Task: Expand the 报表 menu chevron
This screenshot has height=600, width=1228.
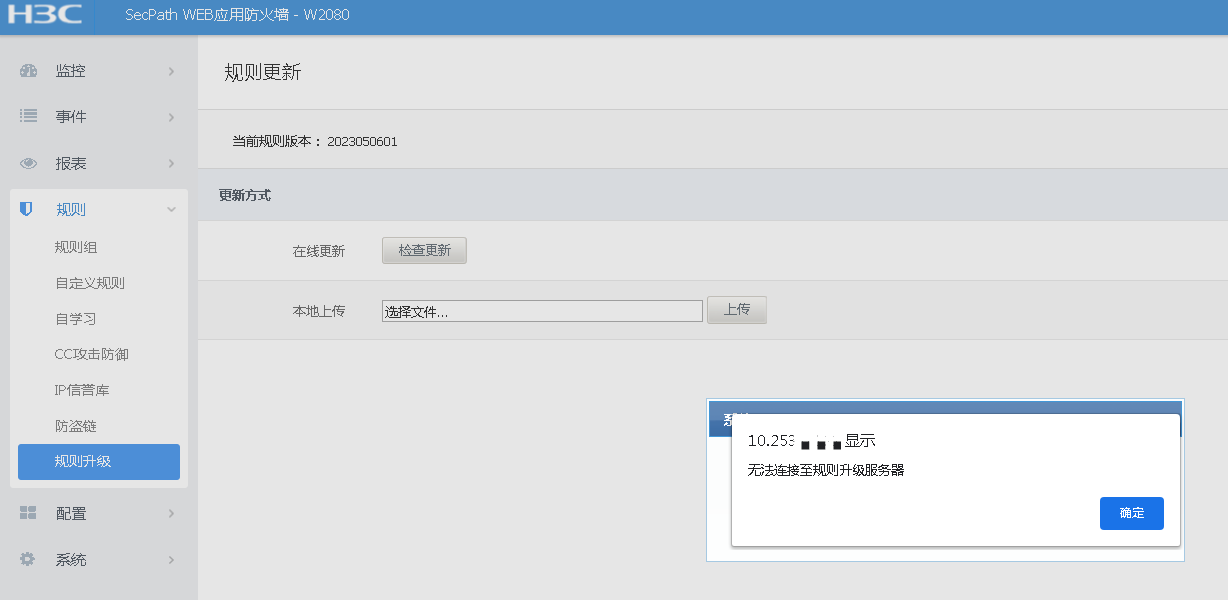Action: click(171, 163)
